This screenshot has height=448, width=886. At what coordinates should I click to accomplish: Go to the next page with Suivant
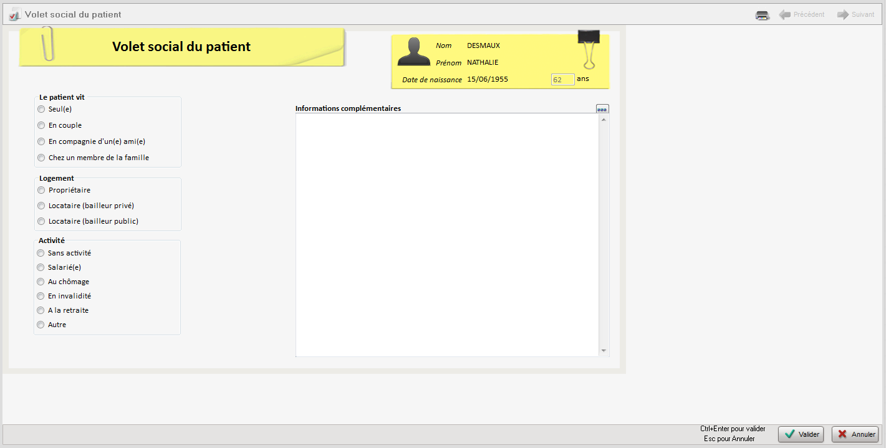(856, 15)
